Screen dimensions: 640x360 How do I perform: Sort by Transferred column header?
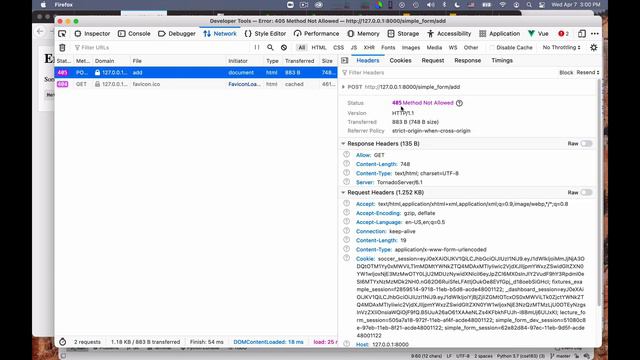(x=301, y=61)
